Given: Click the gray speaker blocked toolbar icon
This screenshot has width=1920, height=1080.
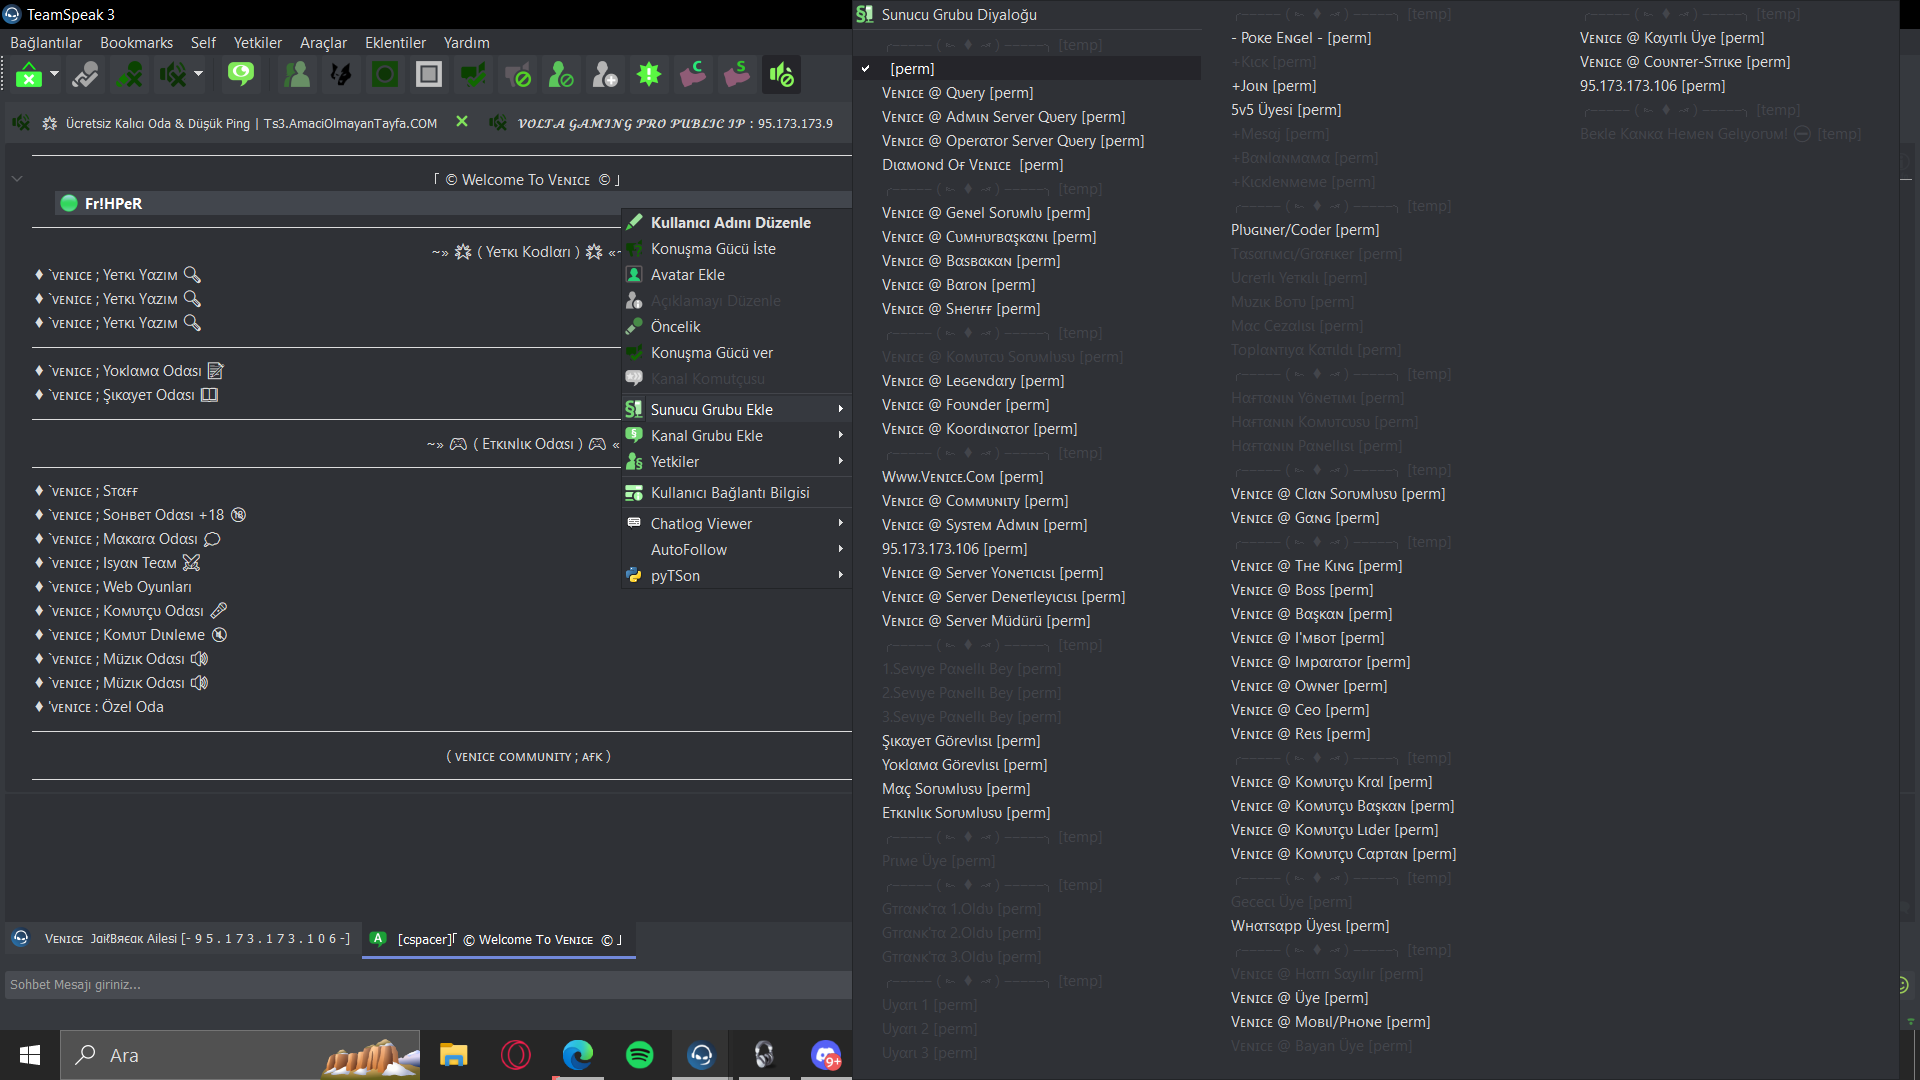Looking at the screenshot, I should pyautogui.click(x=517, y=74).
